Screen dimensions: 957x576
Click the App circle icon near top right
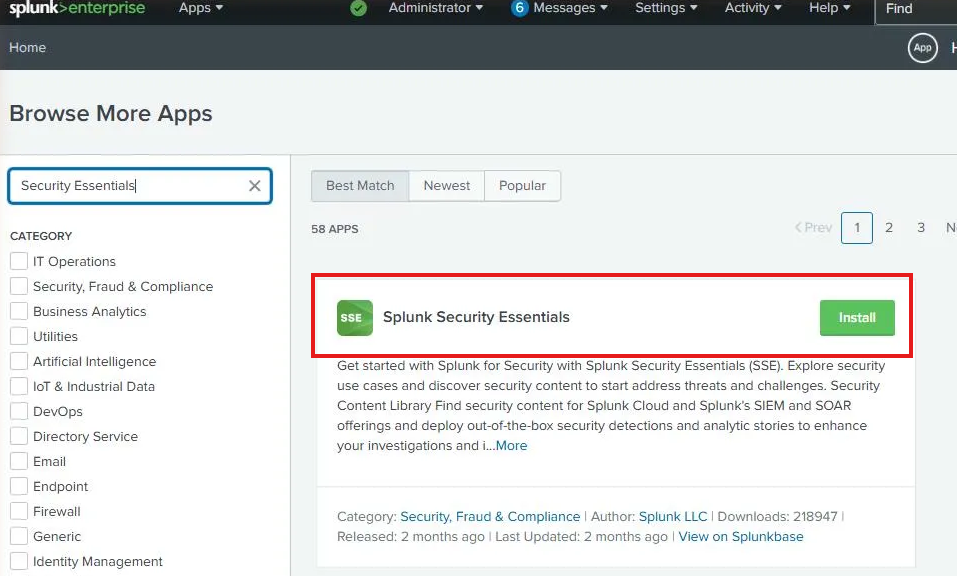(x=922, y=47)
